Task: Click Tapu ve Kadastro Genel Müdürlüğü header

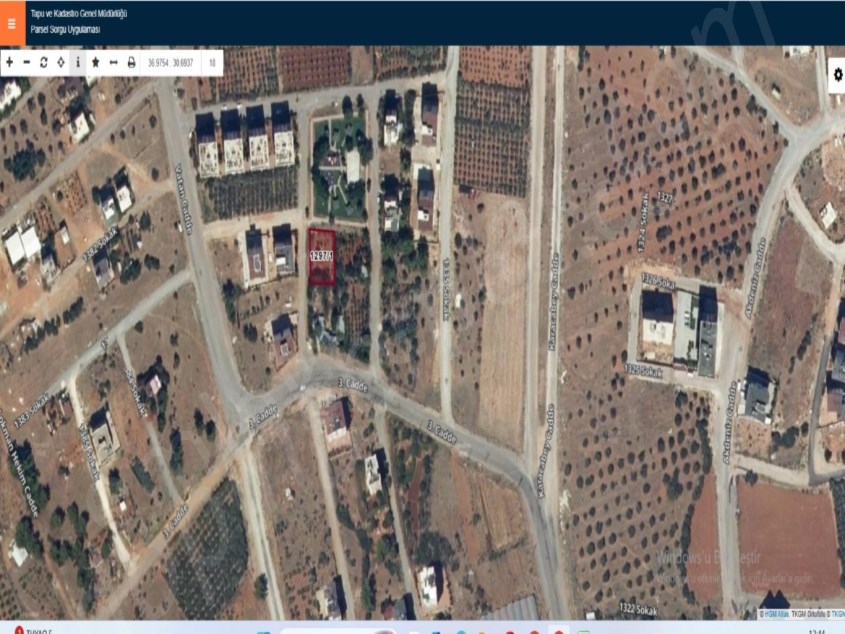Action: tap(79, 14)
